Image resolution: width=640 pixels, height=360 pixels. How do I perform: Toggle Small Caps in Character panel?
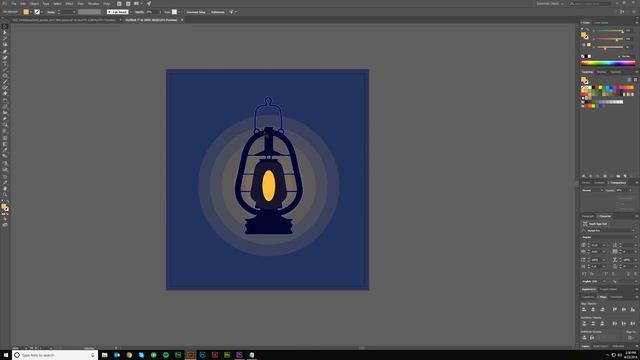click(x=592, y=273)
